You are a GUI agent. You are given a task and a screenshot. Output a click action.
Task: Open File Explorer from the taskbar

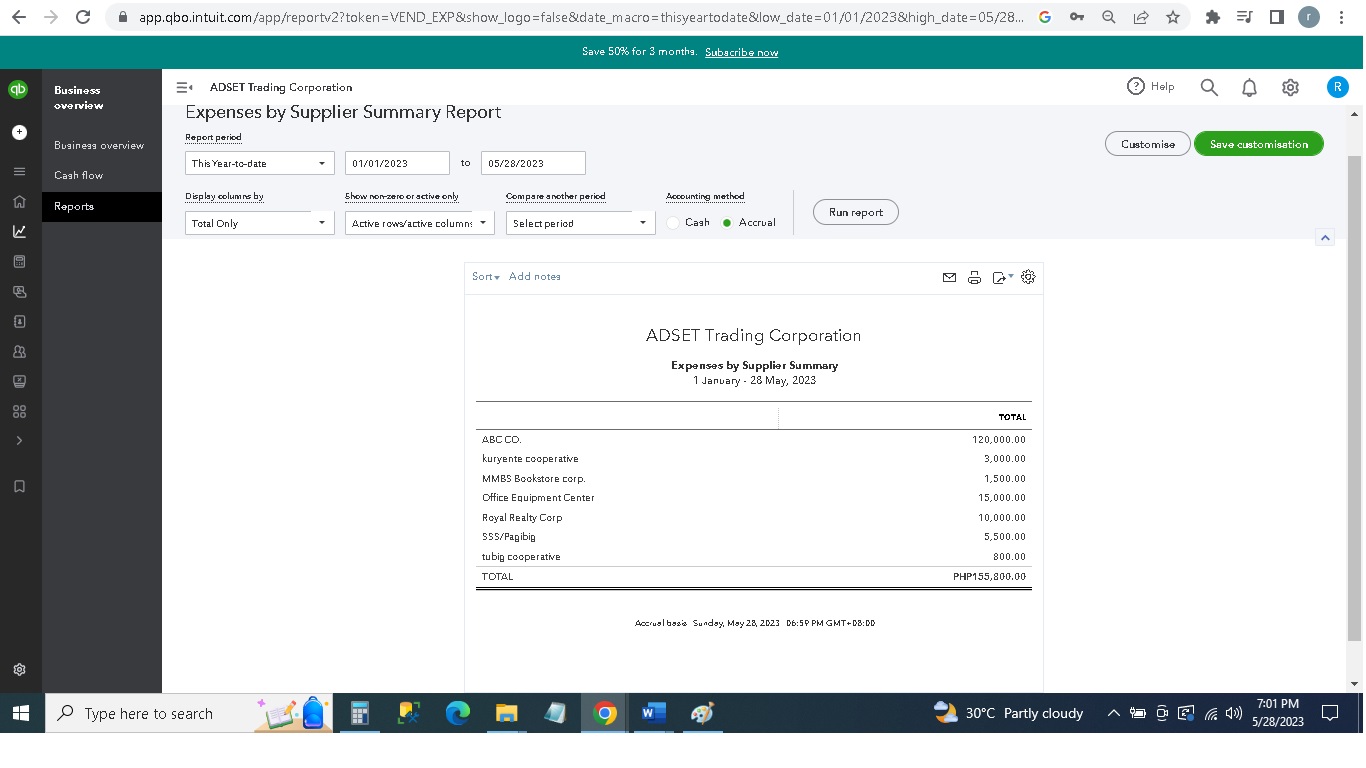[507, 713]
